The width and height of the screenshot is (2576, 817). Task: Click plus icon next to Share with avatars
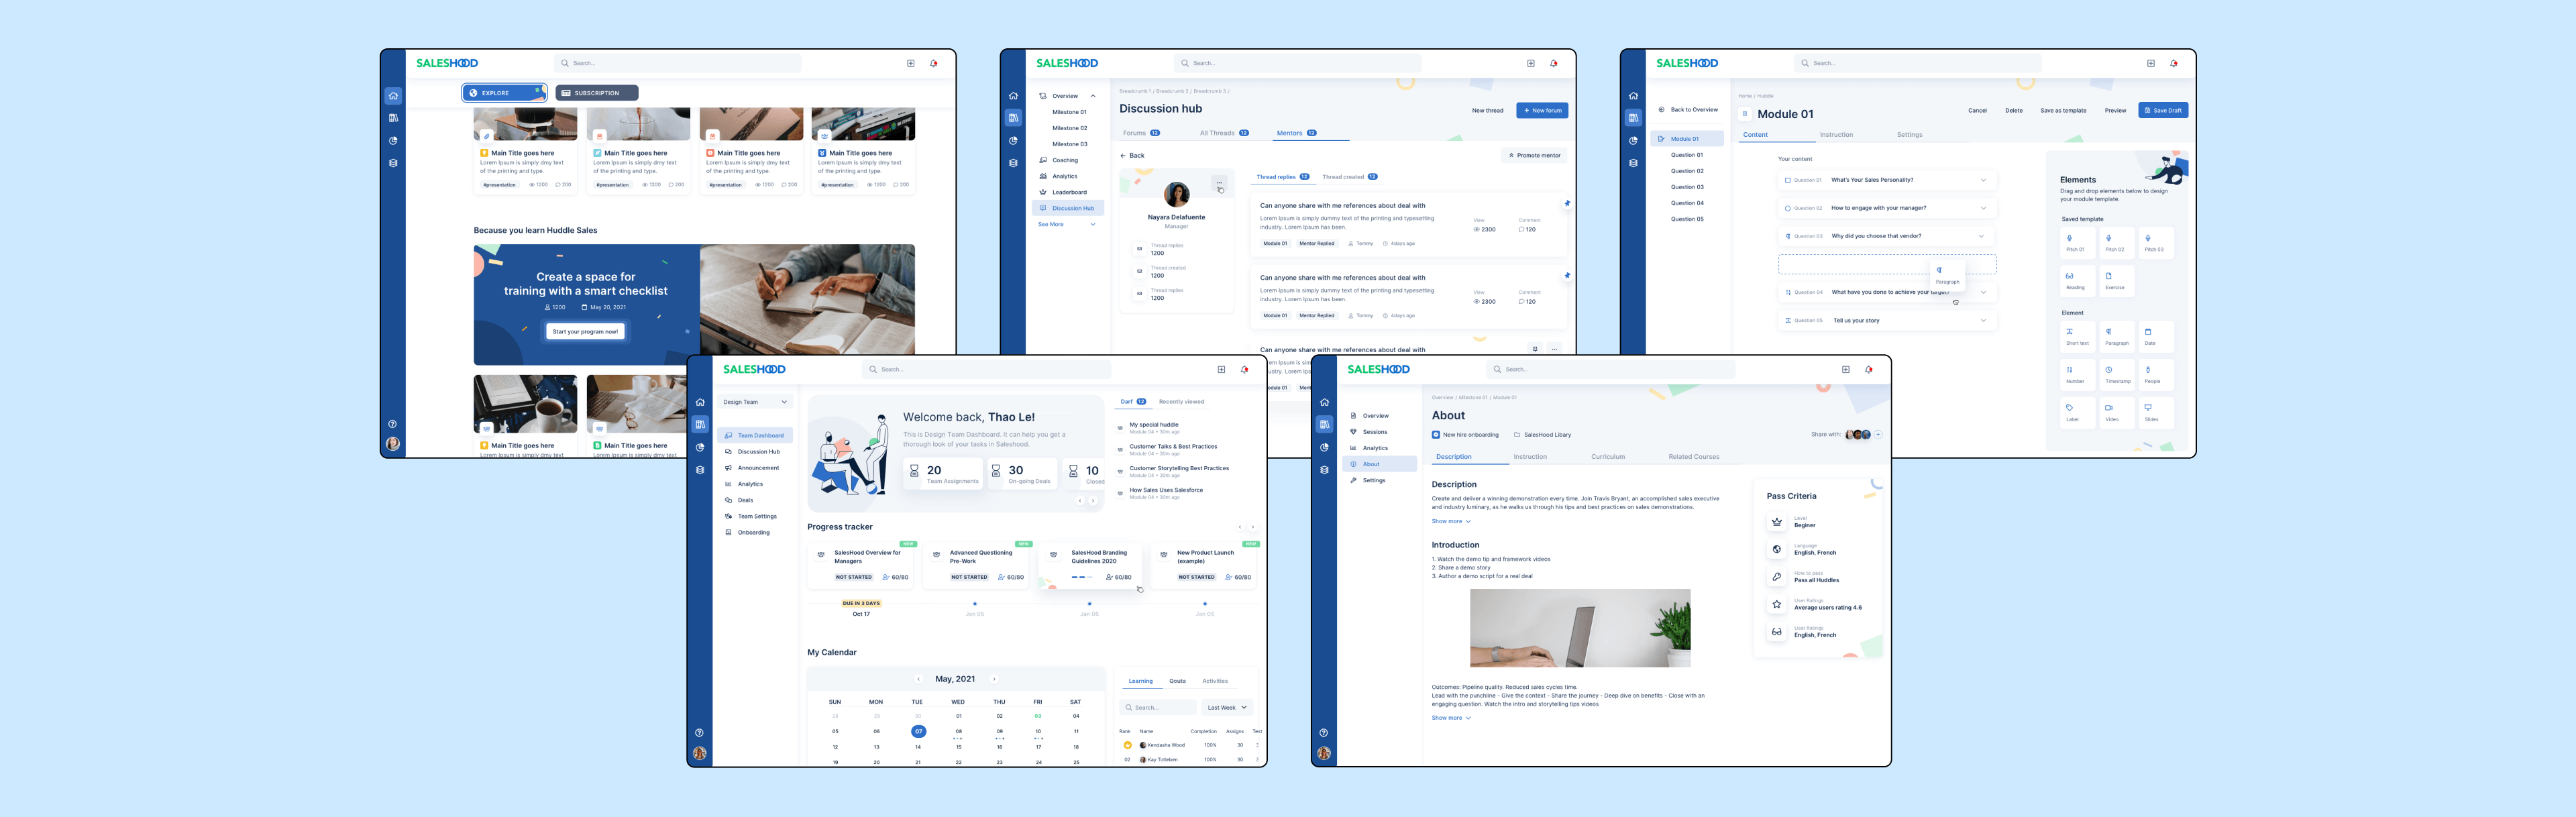pyautogui.click(x=1878, y=434)
